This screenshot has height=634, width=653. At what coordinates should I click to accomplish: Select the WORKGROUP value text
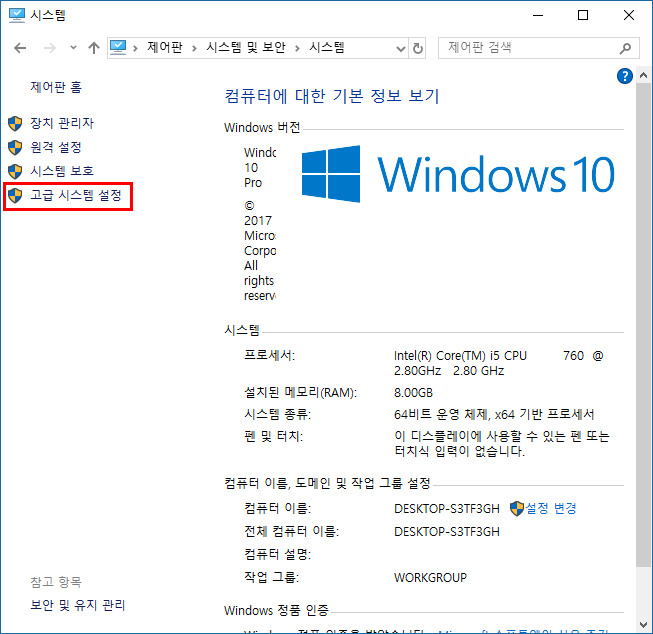coord(430,577)
